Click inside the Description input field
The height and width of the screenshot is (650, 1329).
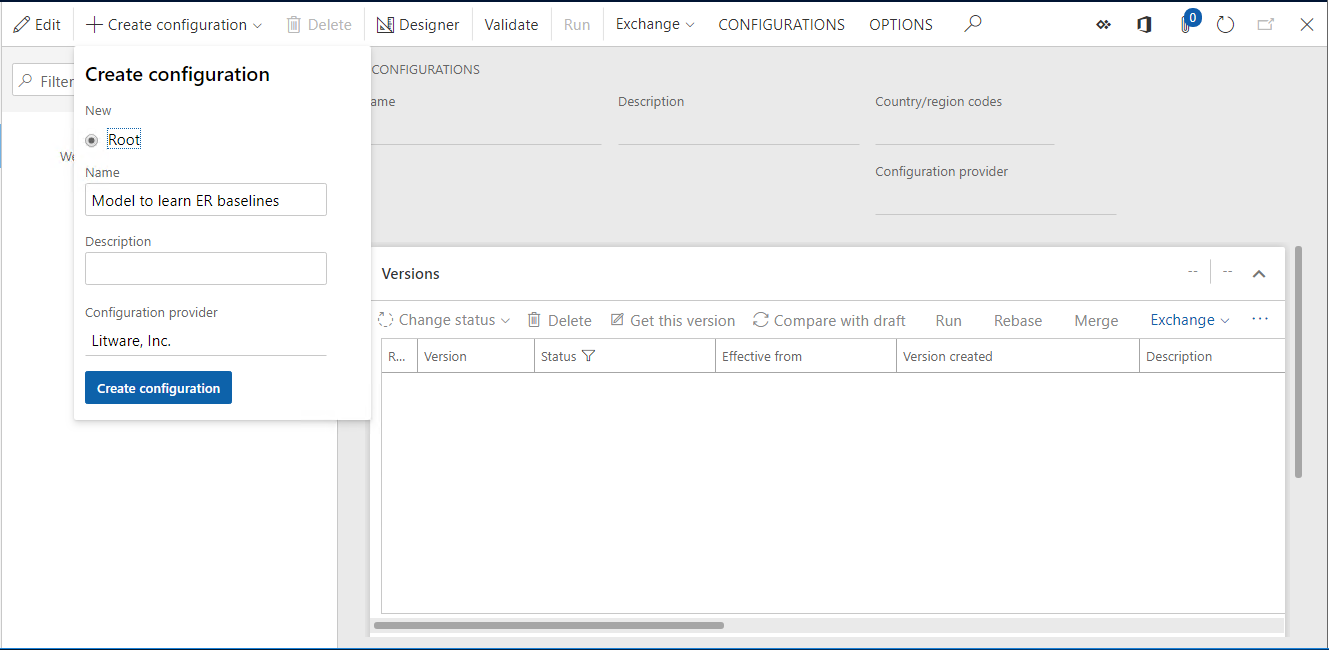tap(205, 268)
